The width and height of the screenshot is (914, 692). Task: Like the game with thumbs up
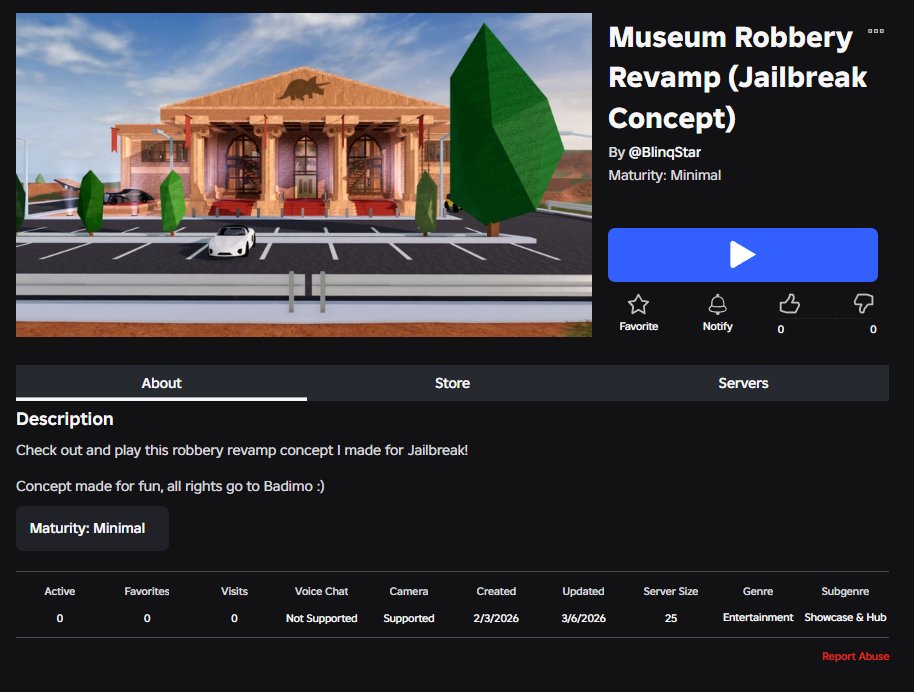coord(789,303)
